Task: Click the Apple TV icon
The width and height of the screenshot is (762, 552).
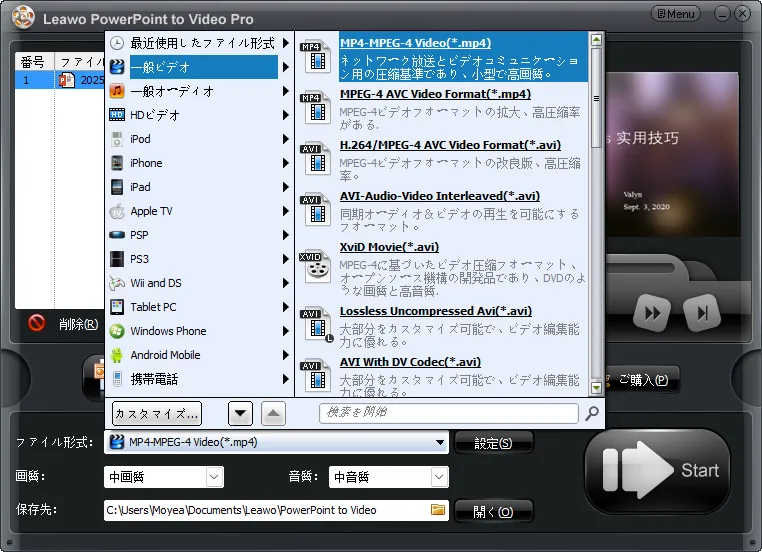Action: click(117, 211)
